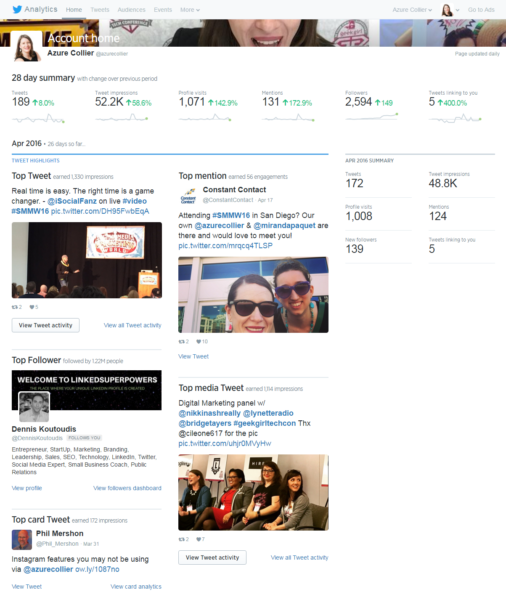
Task: Click the Twitter bird logo
Action: 17,9
